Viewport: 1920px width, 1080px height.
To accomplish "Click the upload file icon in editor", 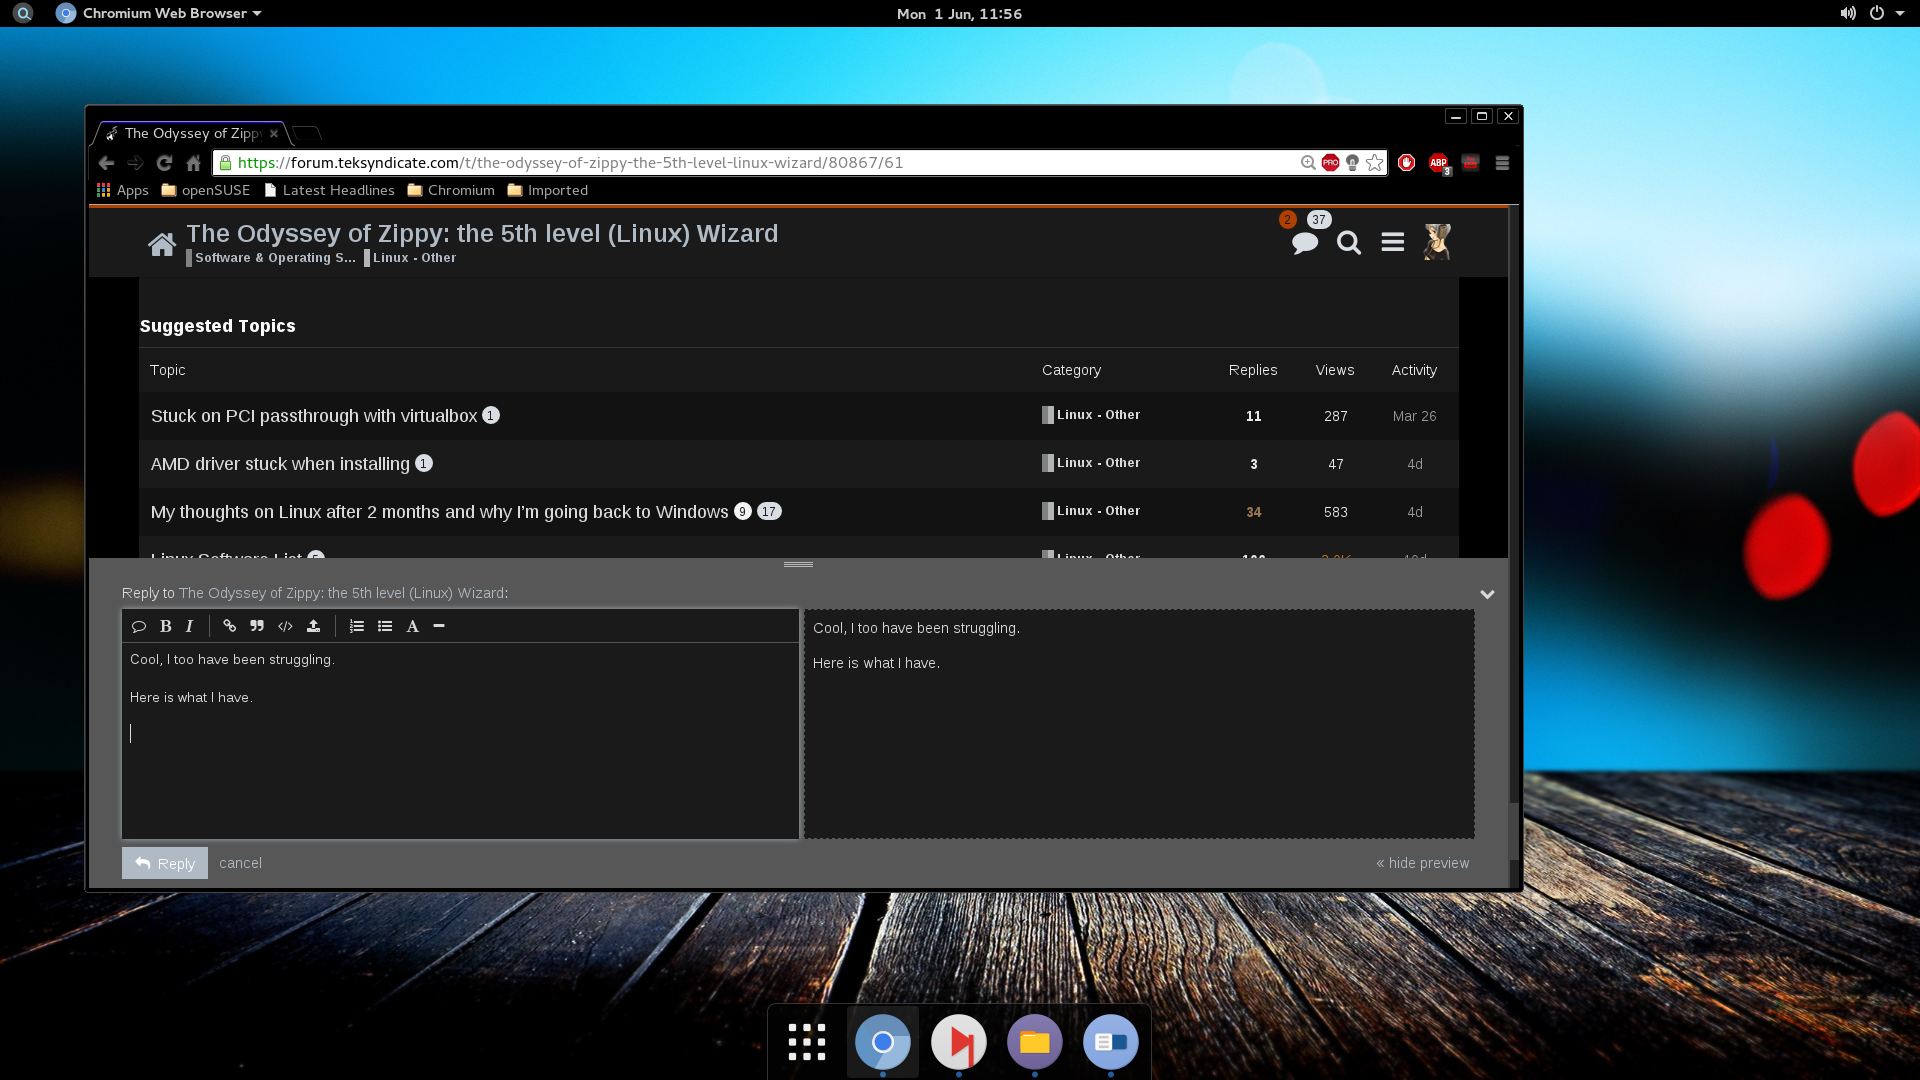I will [x=313, y=626].
